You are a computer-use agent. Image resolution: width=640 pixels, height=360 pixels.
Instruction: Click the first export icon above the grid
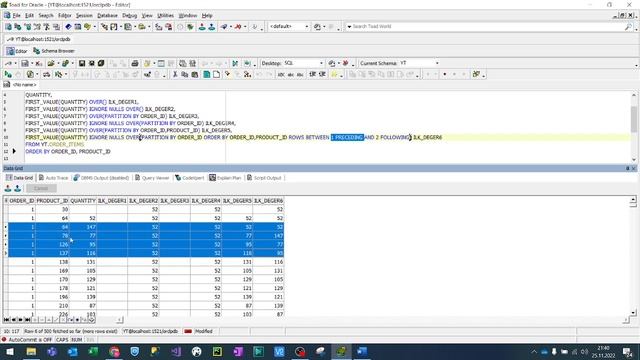[8, 188]
